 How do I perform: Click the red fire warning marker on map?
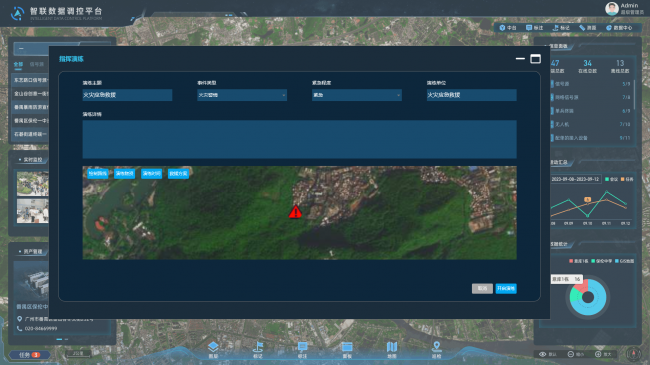(x=295, y=212)
